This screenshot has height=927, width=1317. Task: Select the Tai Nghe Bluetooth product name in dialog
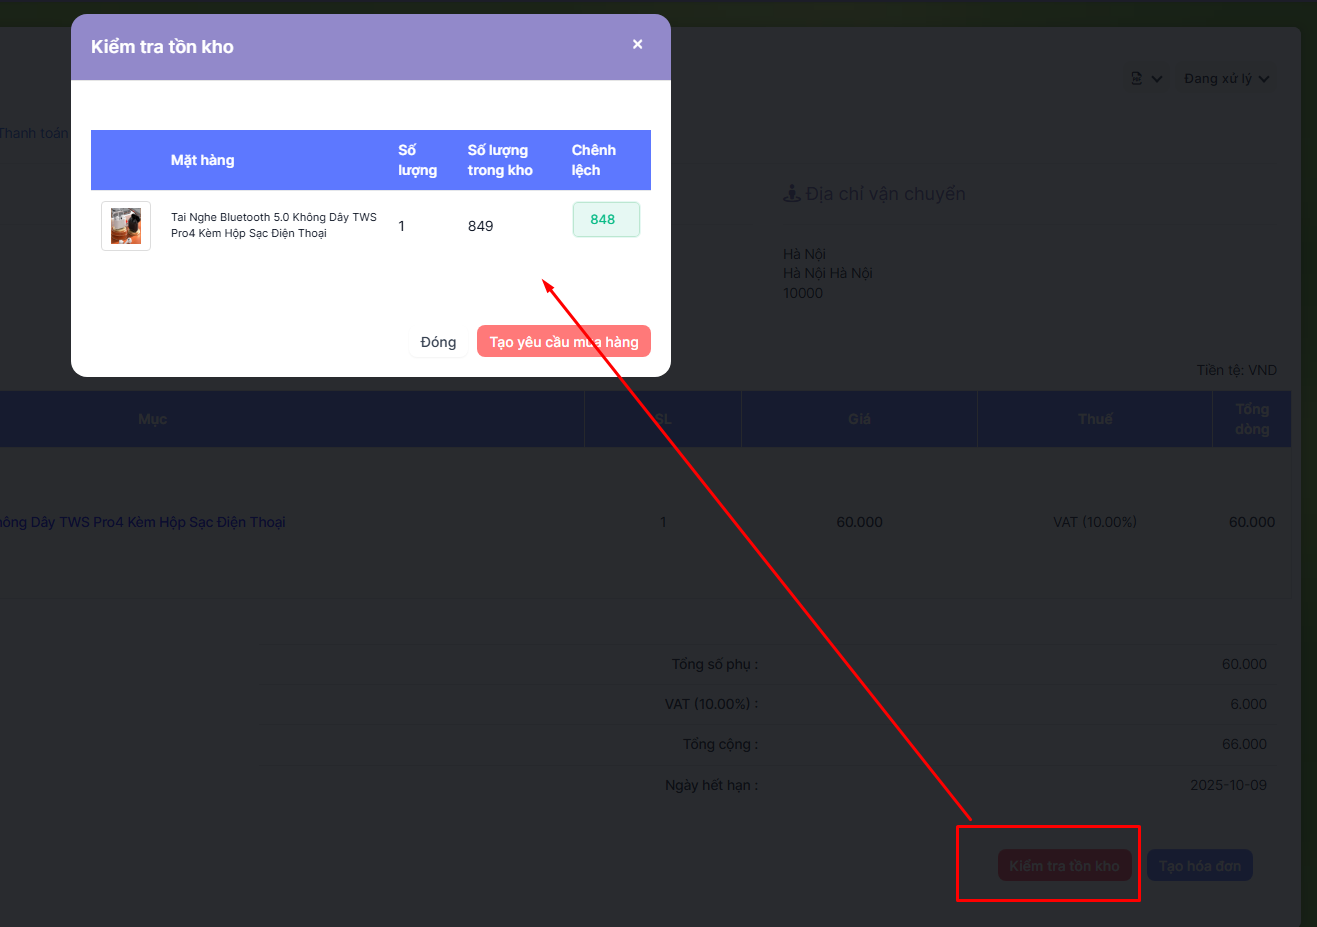pyautogui.click(x=273, y=225)
